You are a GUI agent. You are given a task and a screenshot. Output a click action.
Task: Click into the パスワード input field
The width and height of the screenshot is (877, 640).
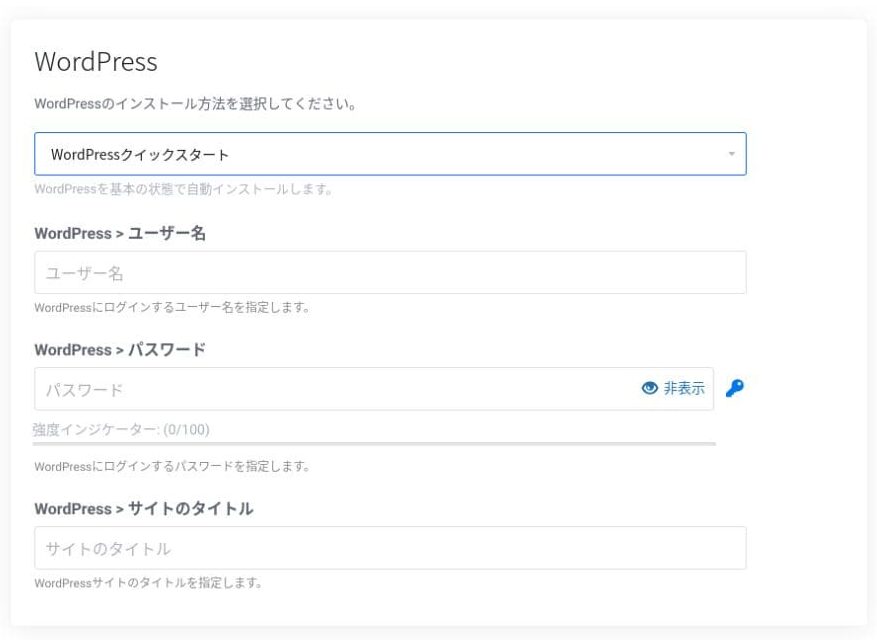330,389
